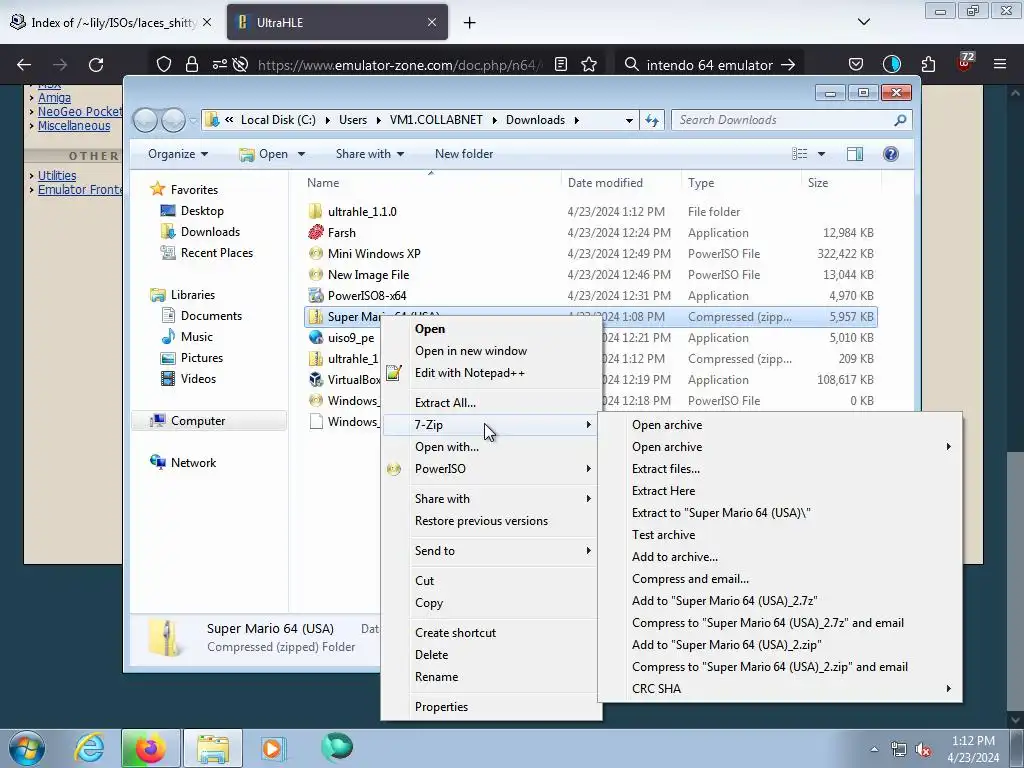The image size is (1024, 768).
Task: Select the PowerISO8-x64 installer icon
Action: (316, 296)
